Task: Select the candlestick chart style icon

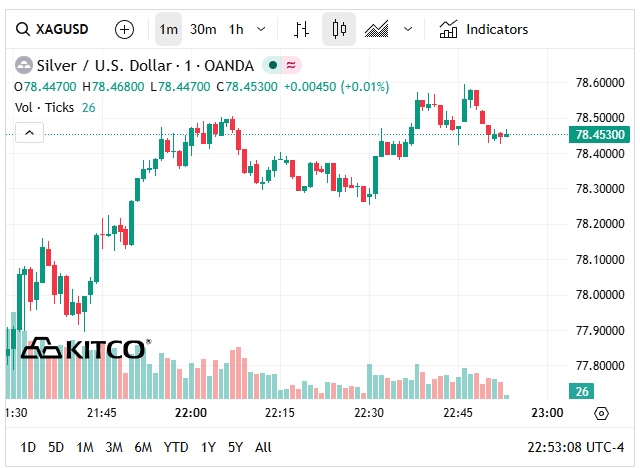Action: click(339, 29)
